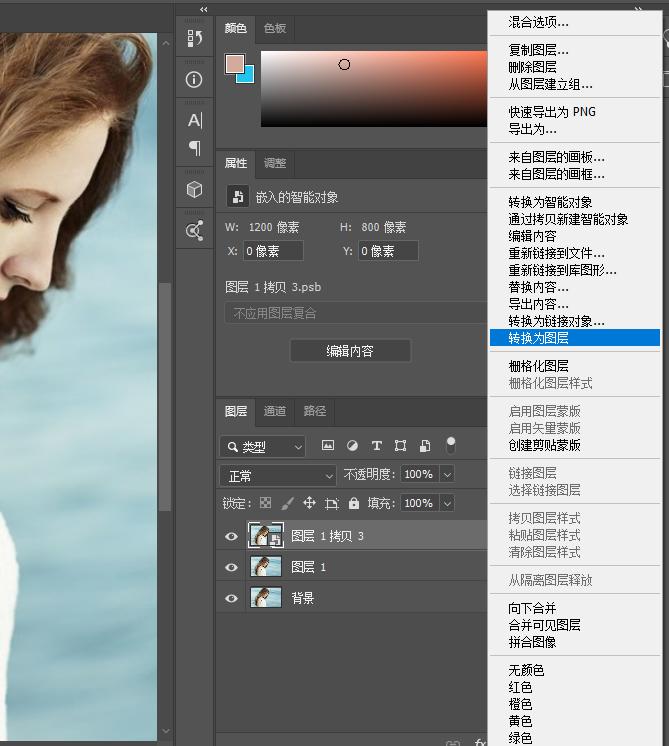Viewport: 669px width, 746px height.
Task: Lock position move icon
Action: pos(309,503)
